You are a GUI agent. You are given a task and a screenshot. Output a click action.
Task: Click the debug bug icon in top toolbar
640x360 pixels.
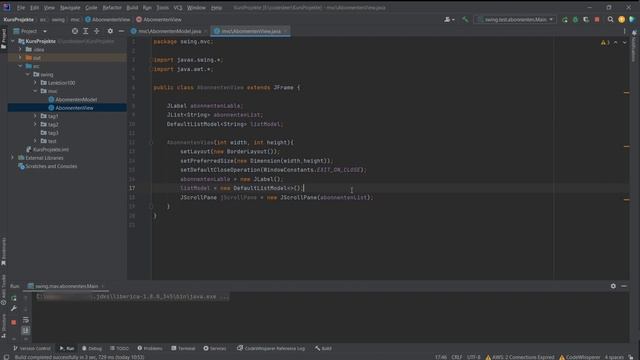[x=576, y=19]
